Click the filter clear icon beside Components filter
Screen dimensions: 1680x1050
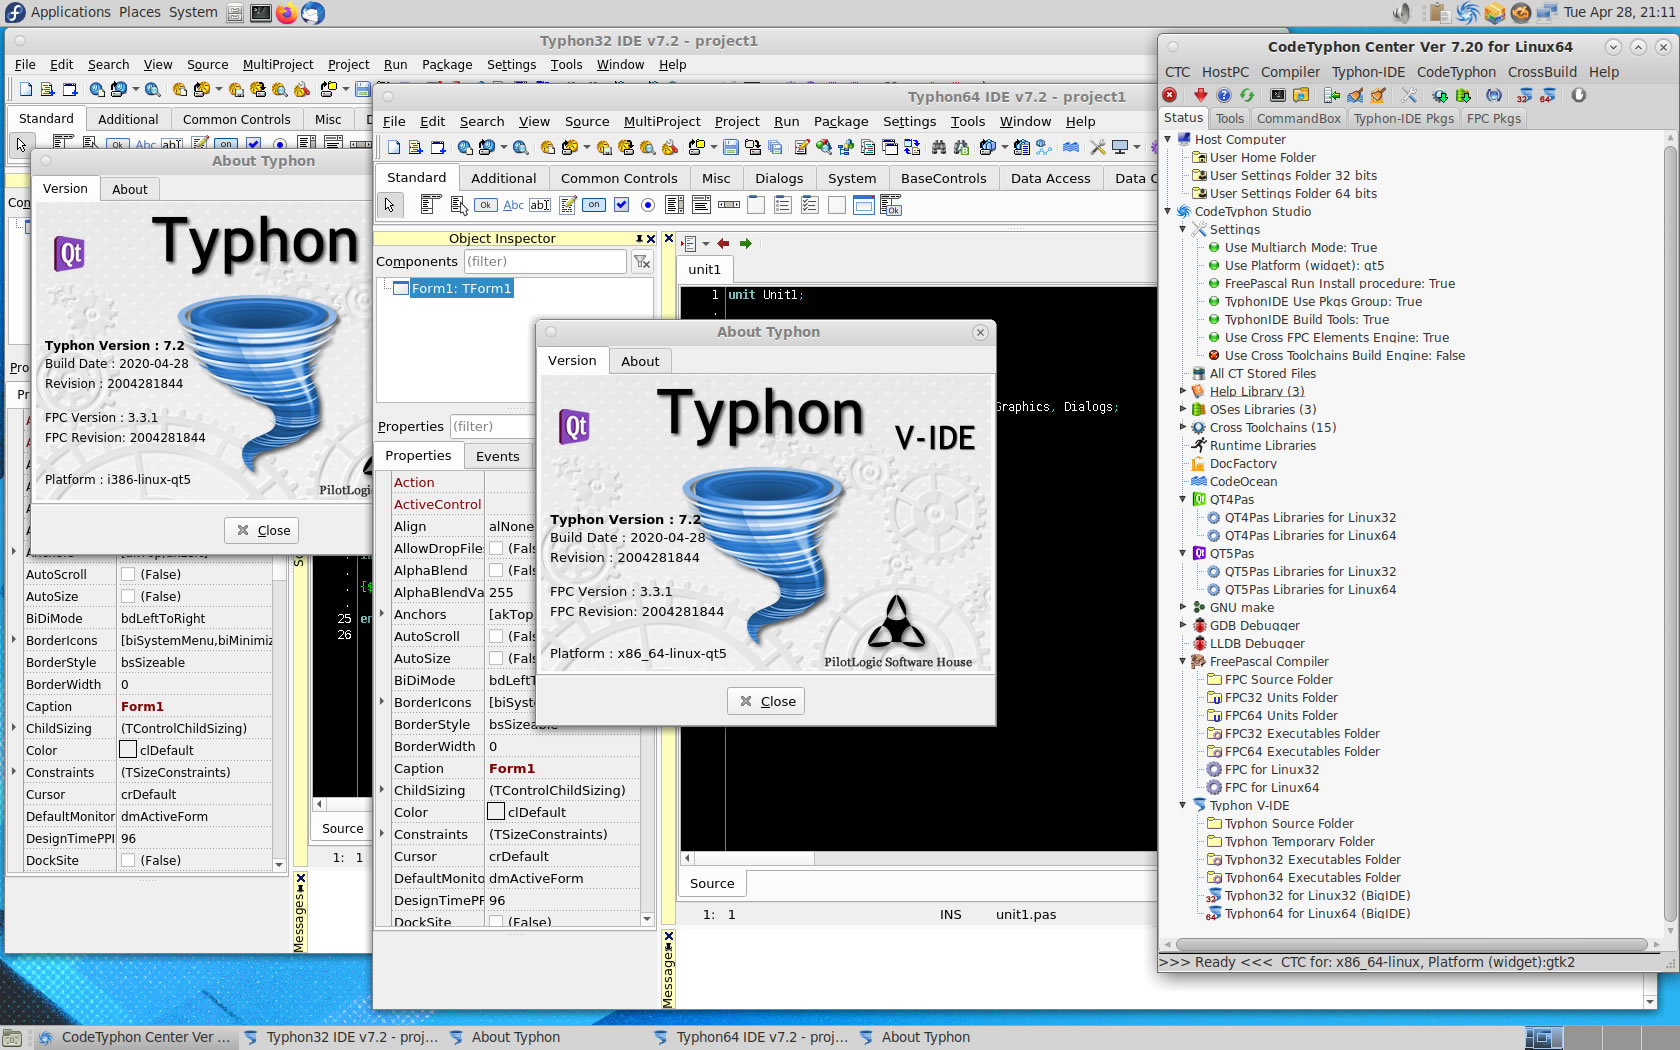point(642,261)
